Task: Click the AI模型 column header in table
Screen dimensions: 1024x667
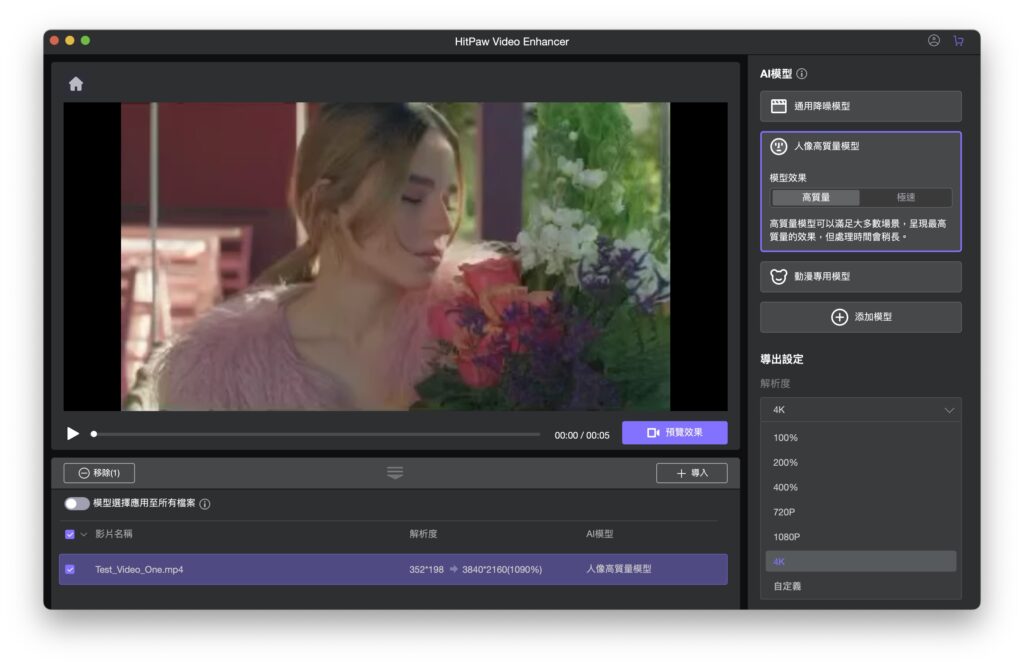Action: 600,534
